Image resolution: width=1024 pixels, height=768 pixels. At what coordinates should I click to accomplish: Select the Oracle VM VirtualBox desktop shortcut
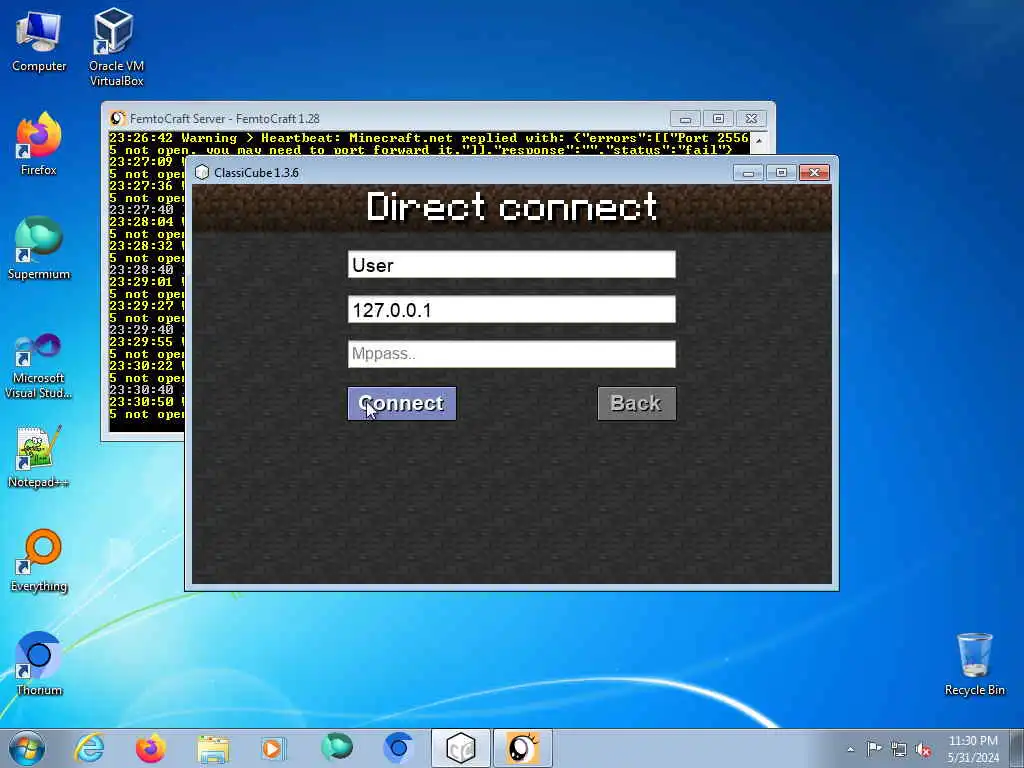click(116, 47)
